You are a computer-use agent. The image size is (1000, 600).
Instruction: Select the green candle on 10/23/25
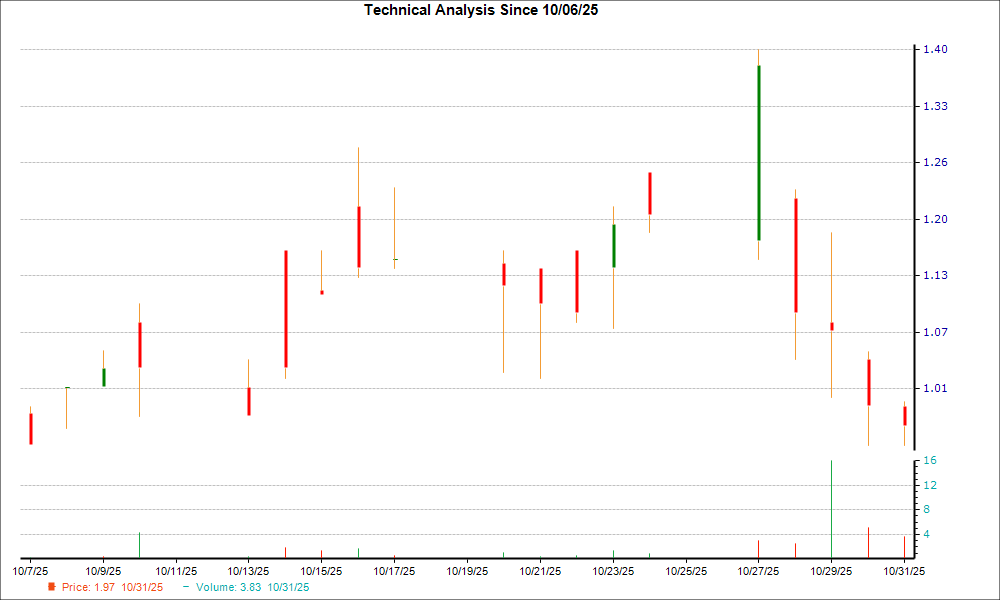click(613, 245)
